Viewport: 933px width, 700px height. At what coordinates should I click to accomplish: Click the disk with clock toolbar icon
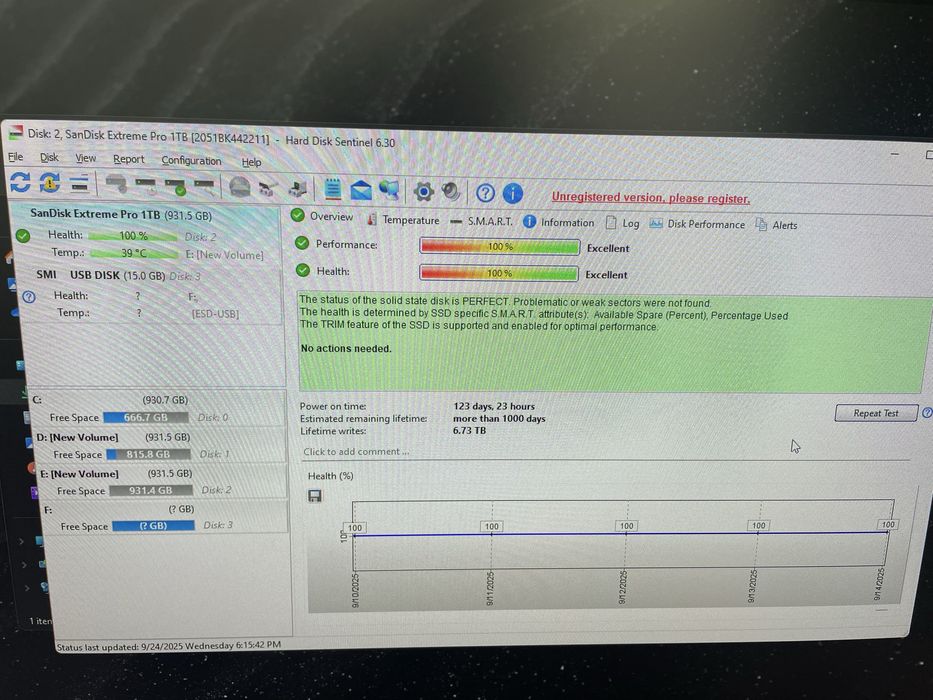click(145, 186)
